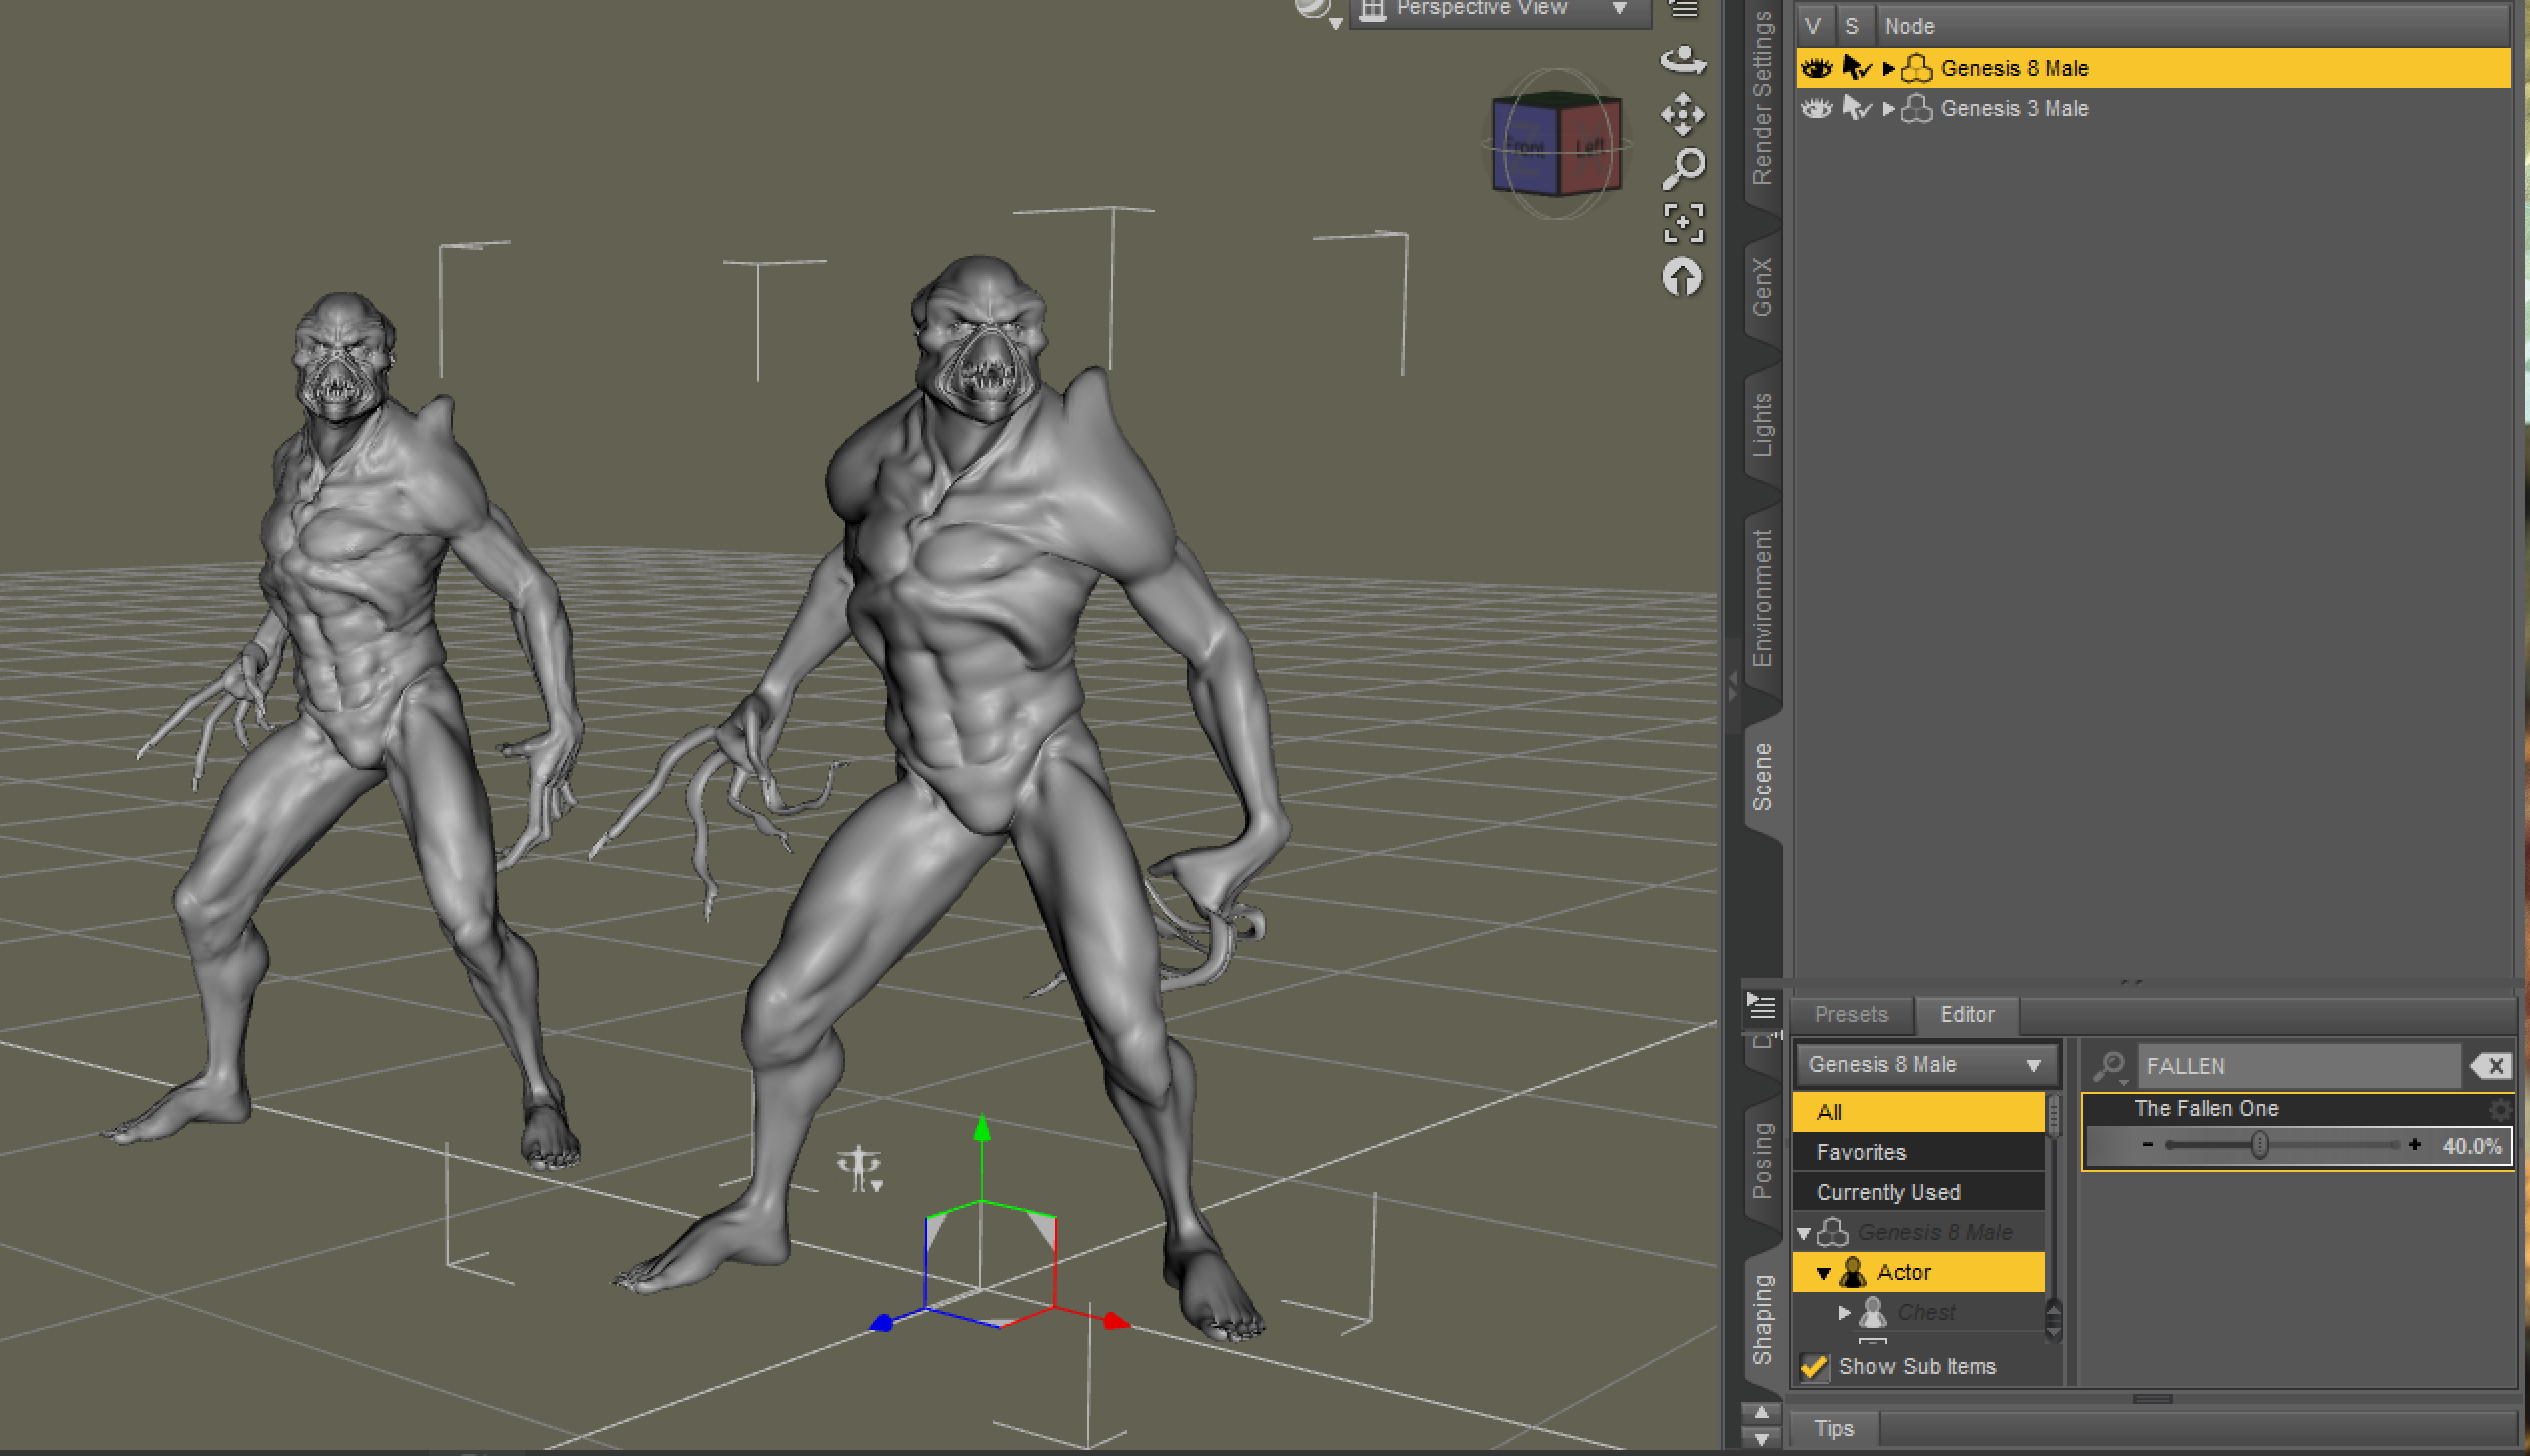Open the Shaping pane options menu icon
This screenshot has width=2530, height=1456.
coord(1760,1005)
